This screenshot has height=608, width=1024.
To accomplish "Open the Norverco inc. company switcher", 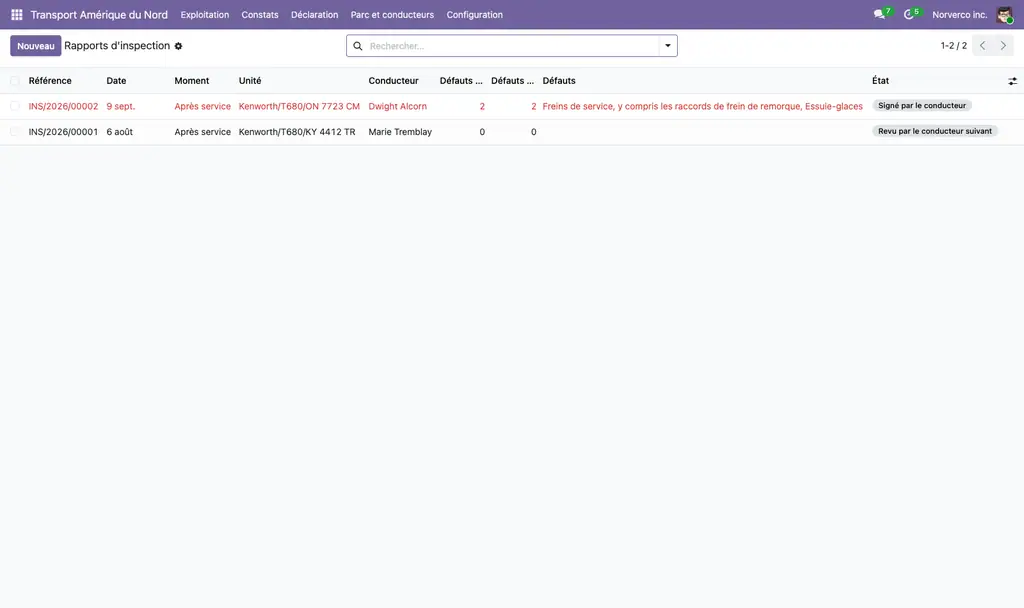I will click(x=959, y=14).
